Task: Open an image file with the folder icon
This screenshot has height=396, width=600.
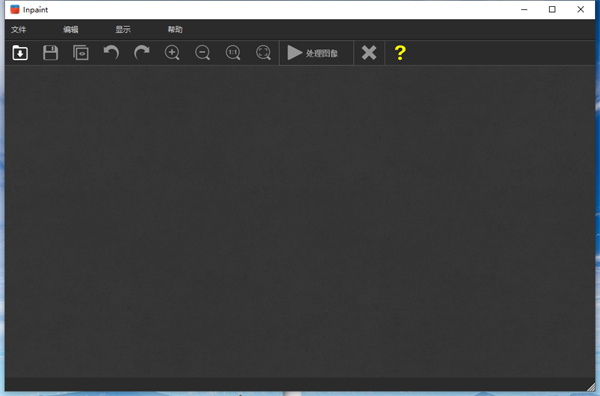Action: [x=20, y=53]
